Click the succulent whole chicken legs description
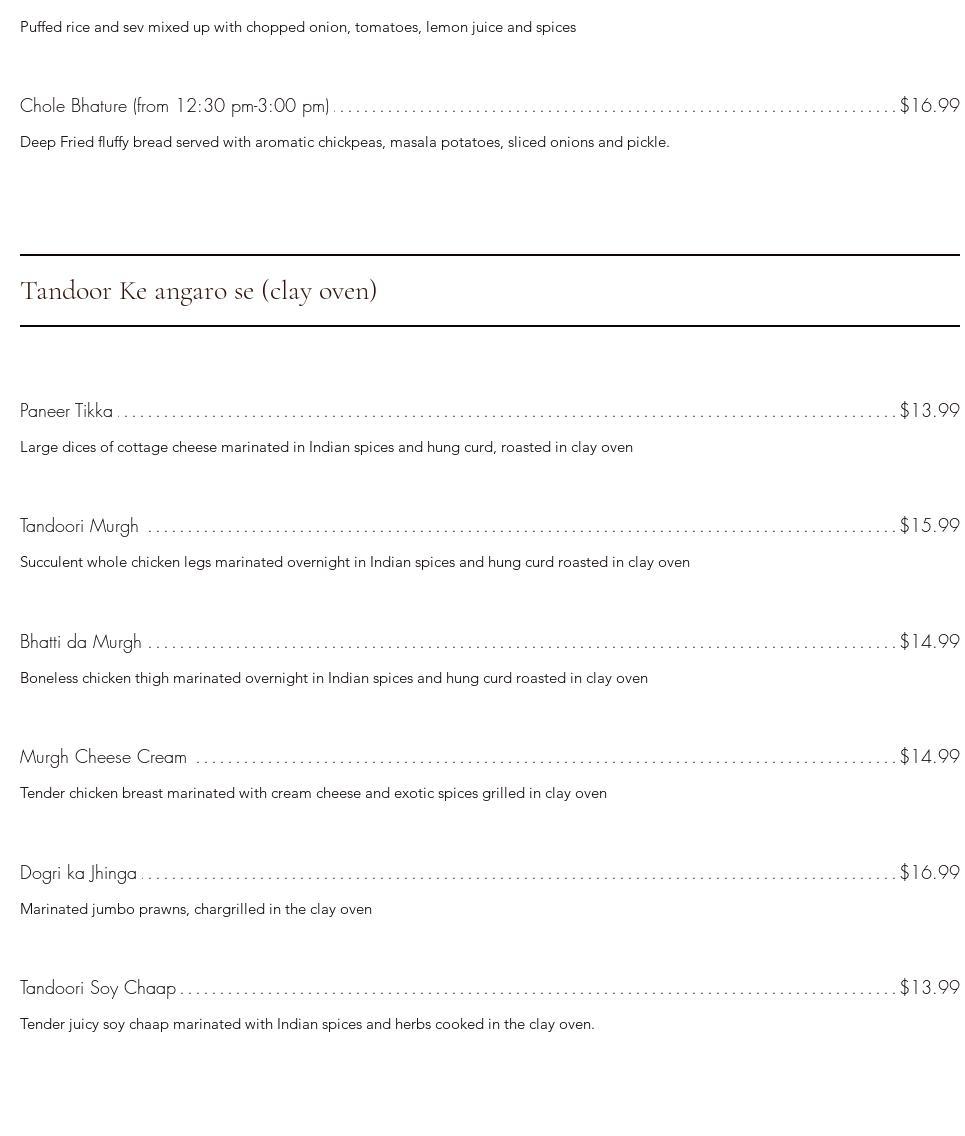This screenshot has height=1136, width=965. tap(354, 563)
